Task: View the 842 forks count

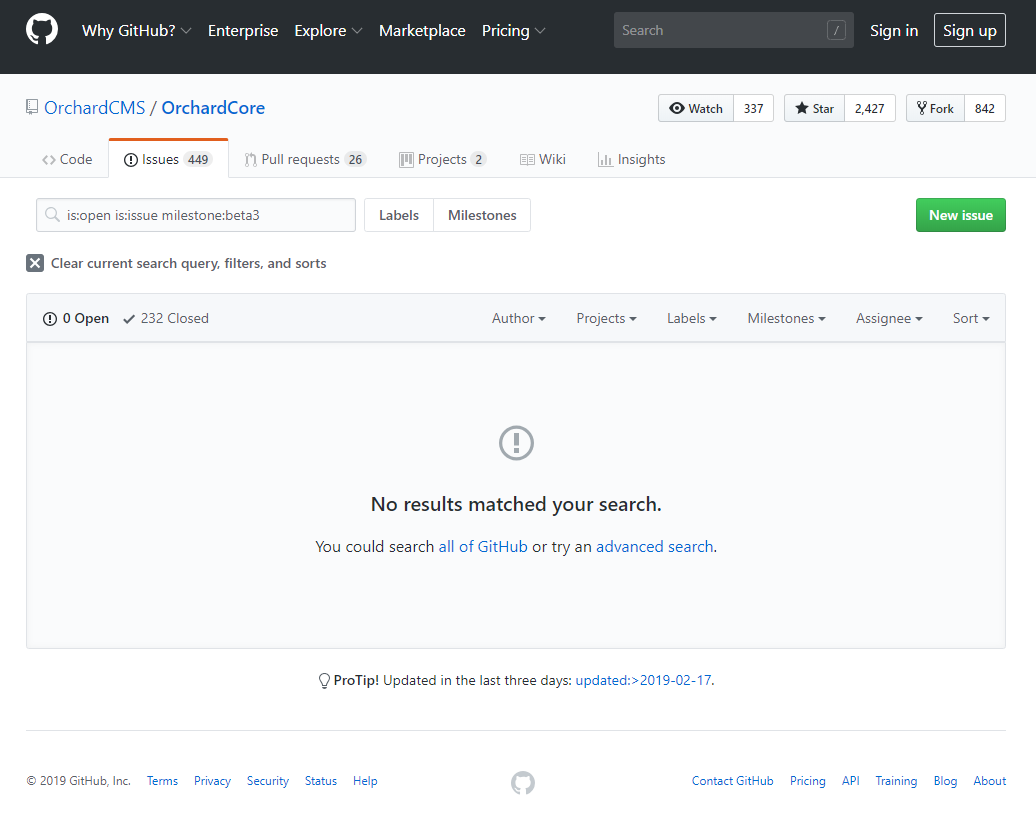Action: (x=984, y=108)
